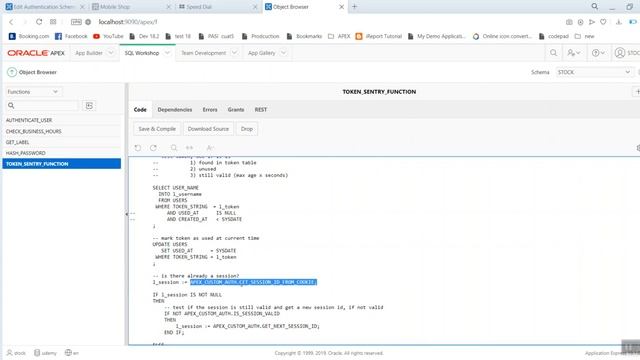Select the CHECK_BUSINESS_HOURS function
This screenshot has height=360, width=640.
(62, 131)
